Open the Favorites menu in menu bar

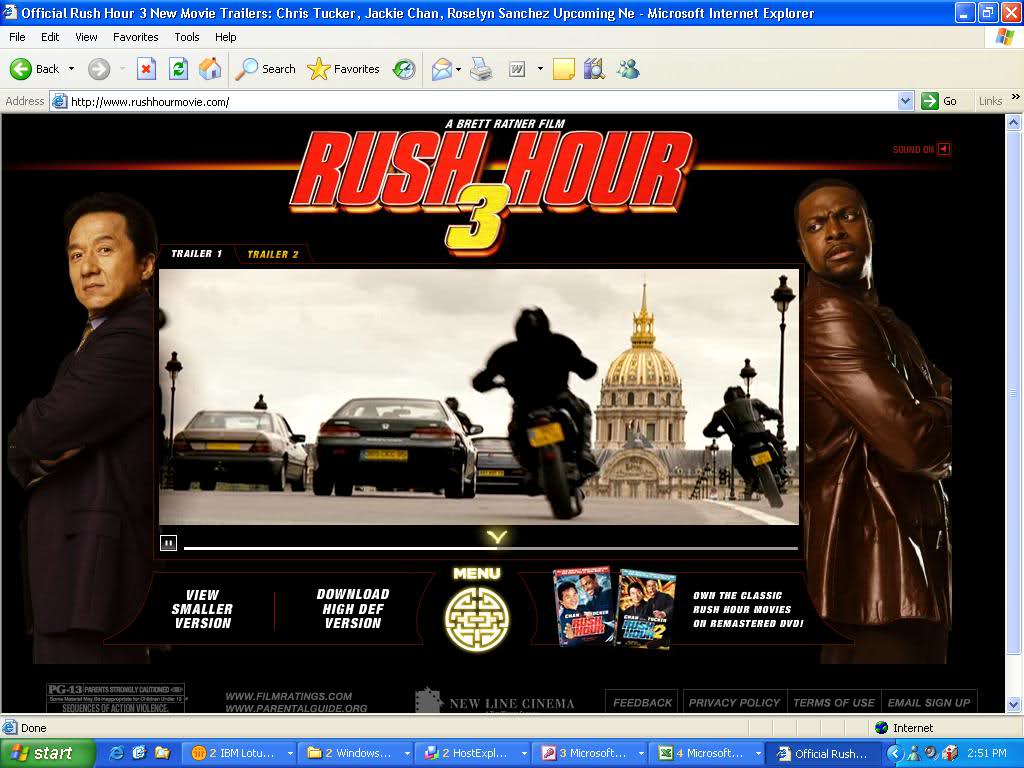[x=135, y=37]
